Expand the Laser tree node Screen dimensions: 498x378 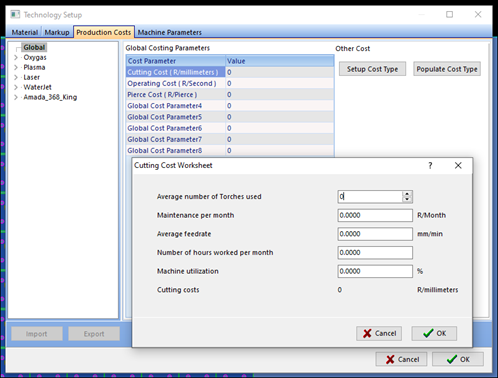pos(16,77)
